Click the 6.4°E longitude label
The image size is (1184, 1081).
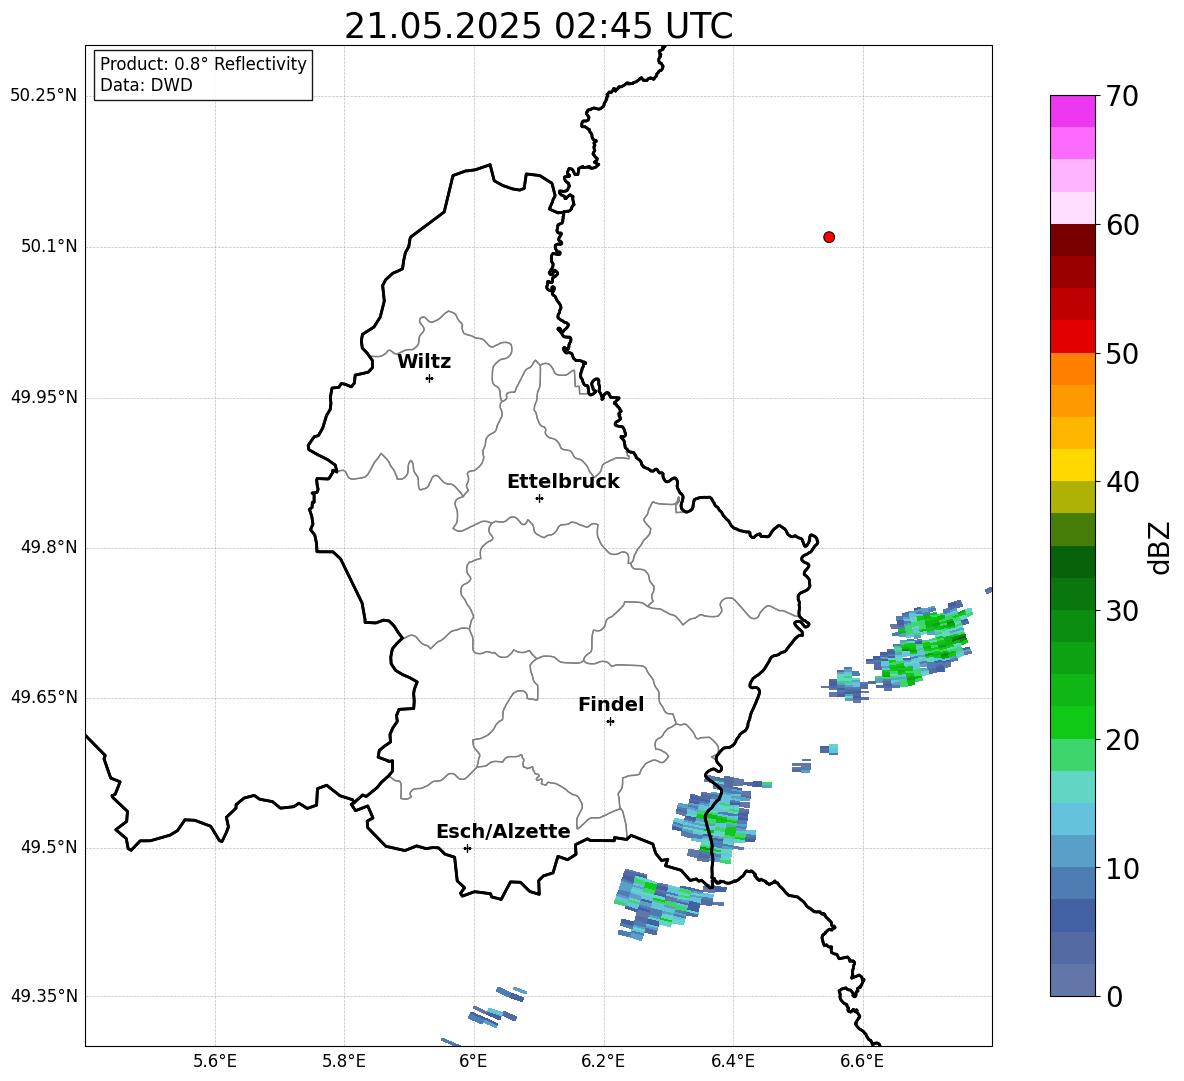pos(732,1061)
